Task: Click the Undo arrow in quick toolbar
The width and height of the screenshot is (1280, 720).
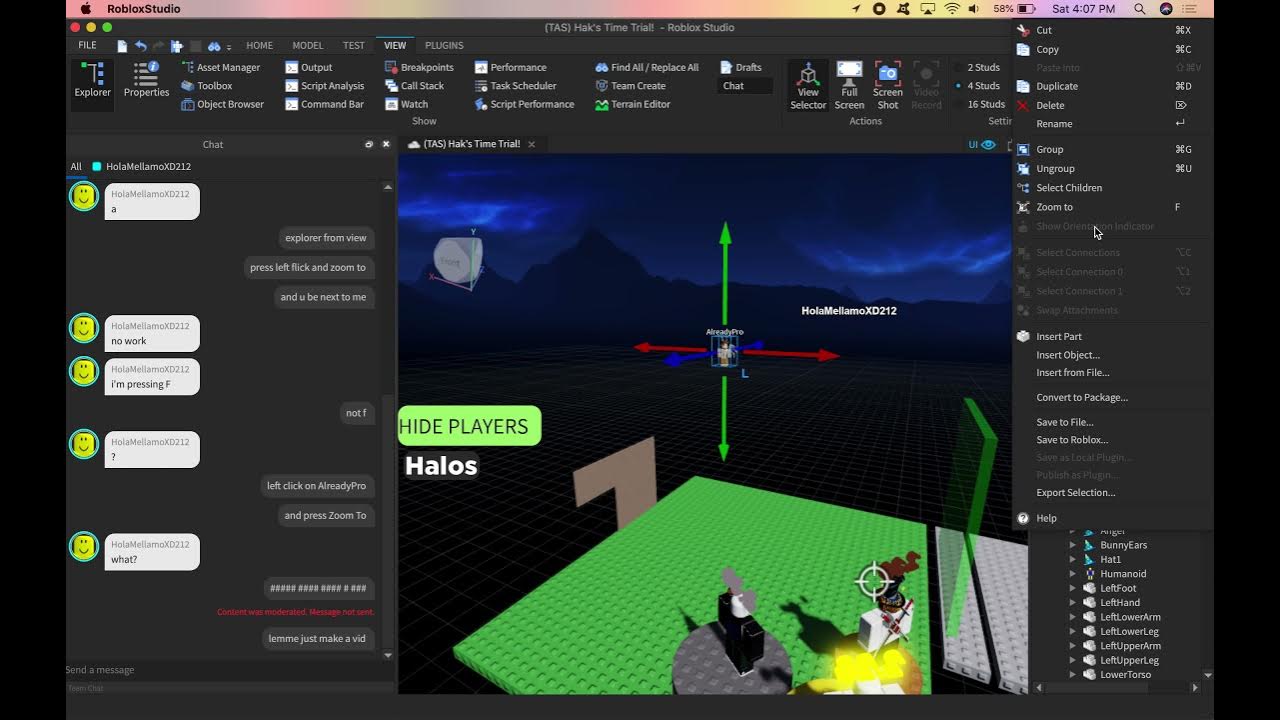Action: pyautogui.click(x=140, y=46)
